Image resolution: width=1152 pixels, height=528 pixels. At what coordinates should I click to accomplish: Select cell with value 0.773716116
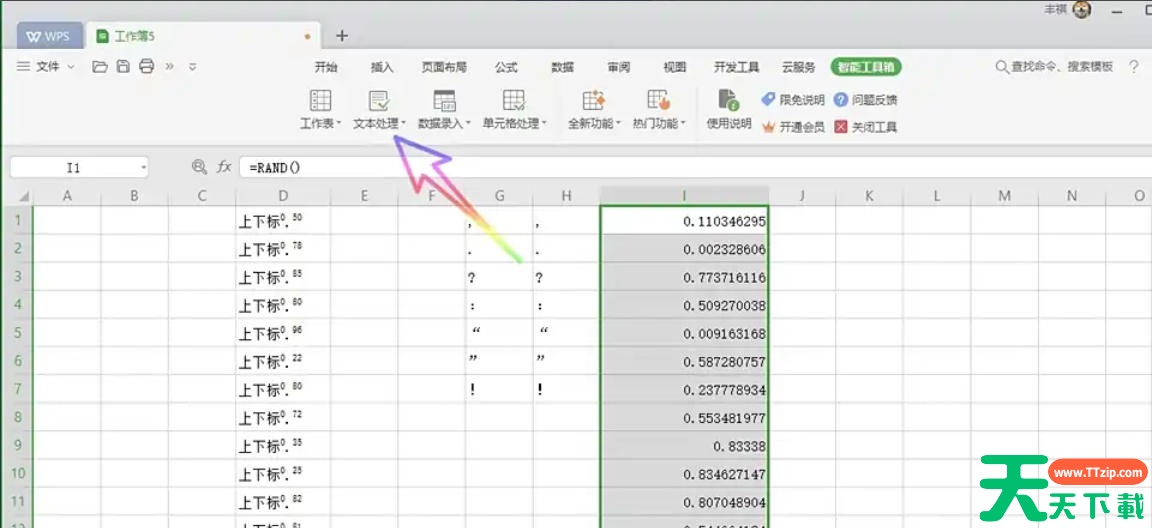coord(684,277)
